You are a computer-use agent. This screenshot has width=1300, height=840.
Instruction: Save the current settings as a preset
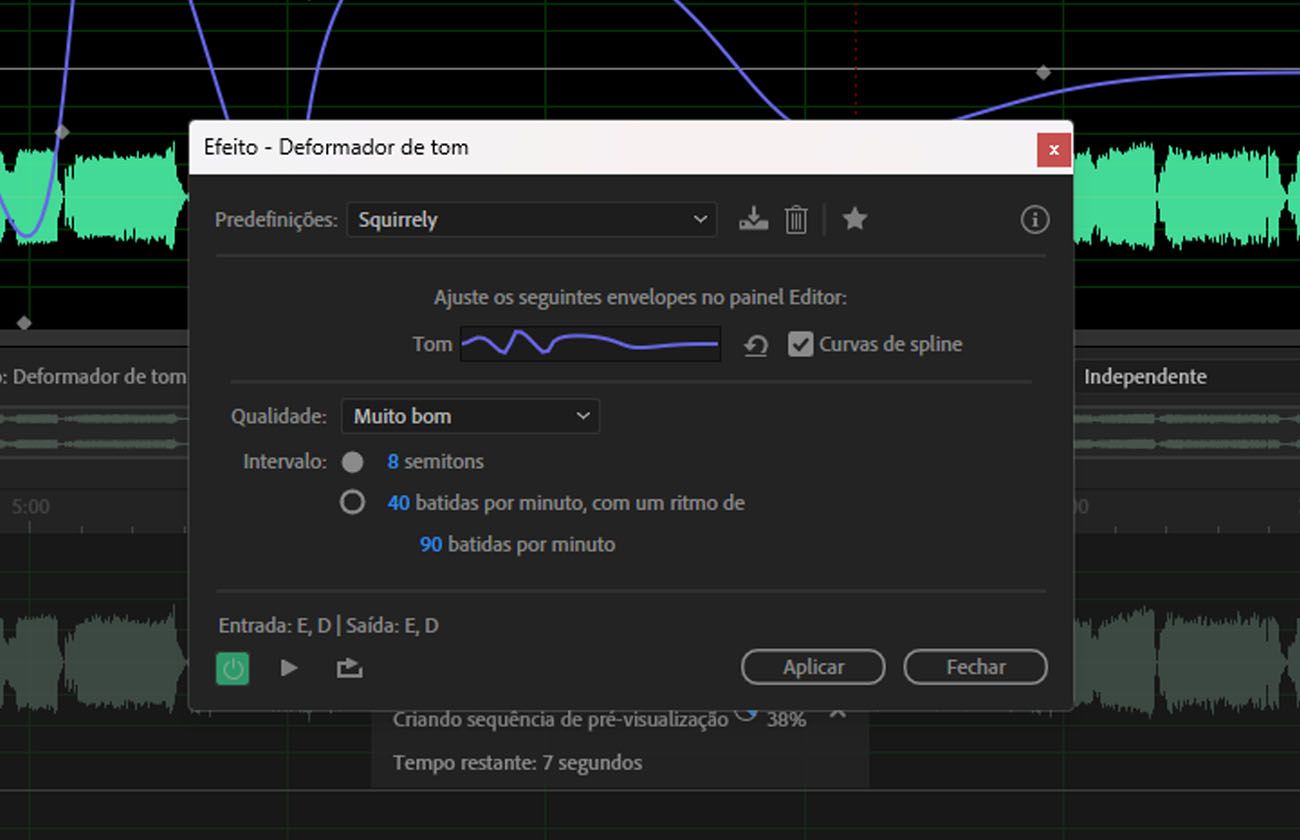pos(753,219)
